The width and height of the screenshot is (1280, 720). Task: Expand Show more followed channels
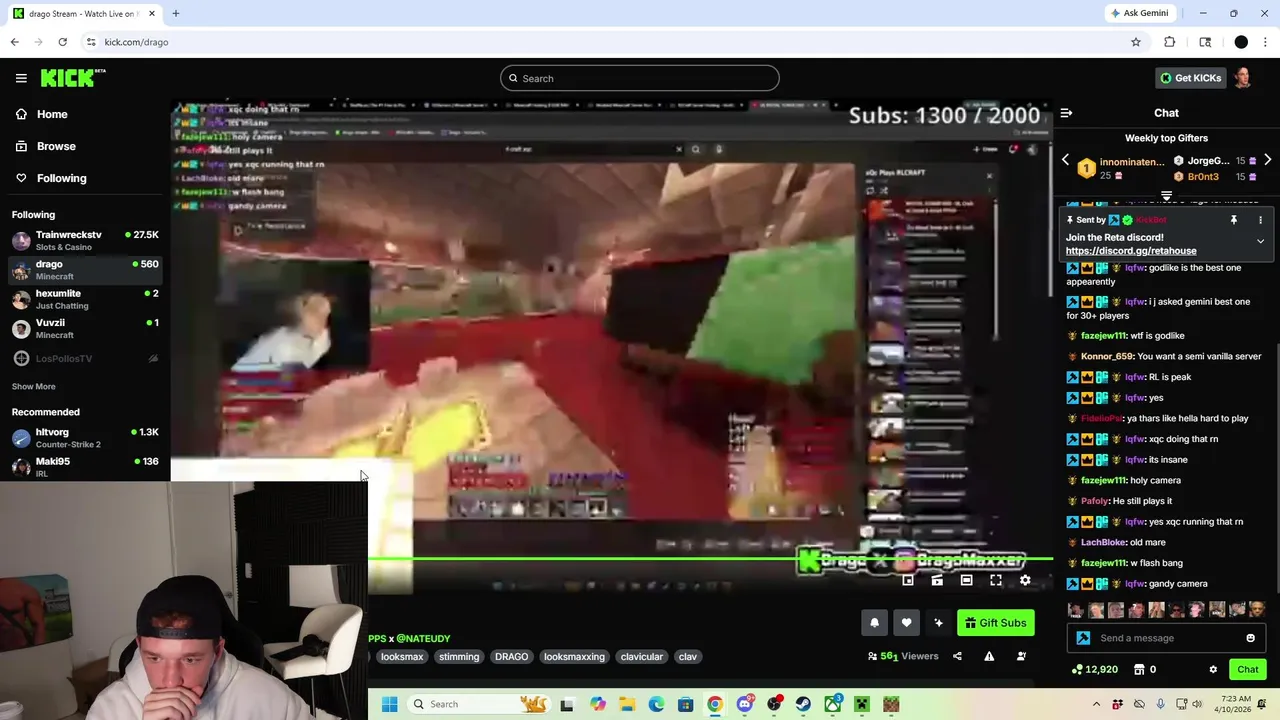point(33,386)
